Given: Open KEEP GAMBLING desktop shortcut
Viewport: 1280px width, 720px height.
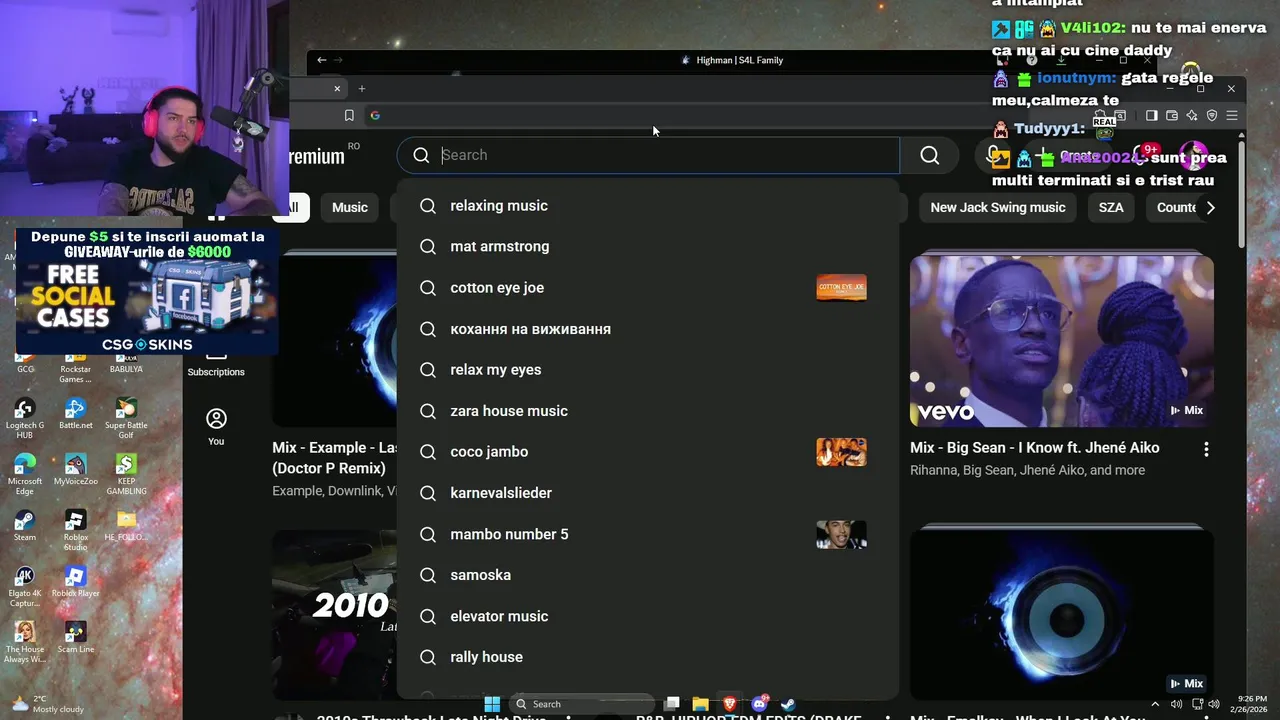Looking at the screenshot, I should tap(126, 474).
